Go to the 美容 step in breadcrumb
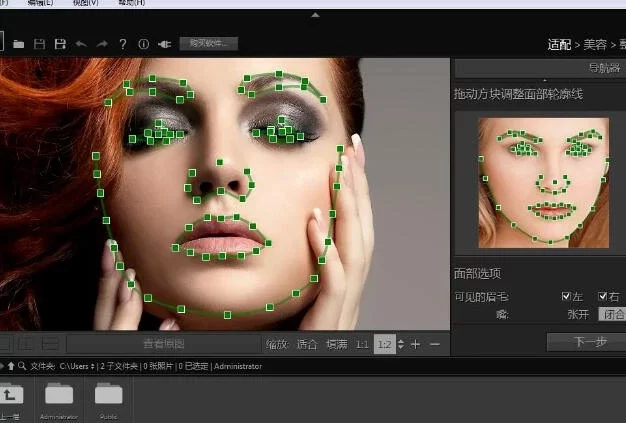 tap(595, 45)
